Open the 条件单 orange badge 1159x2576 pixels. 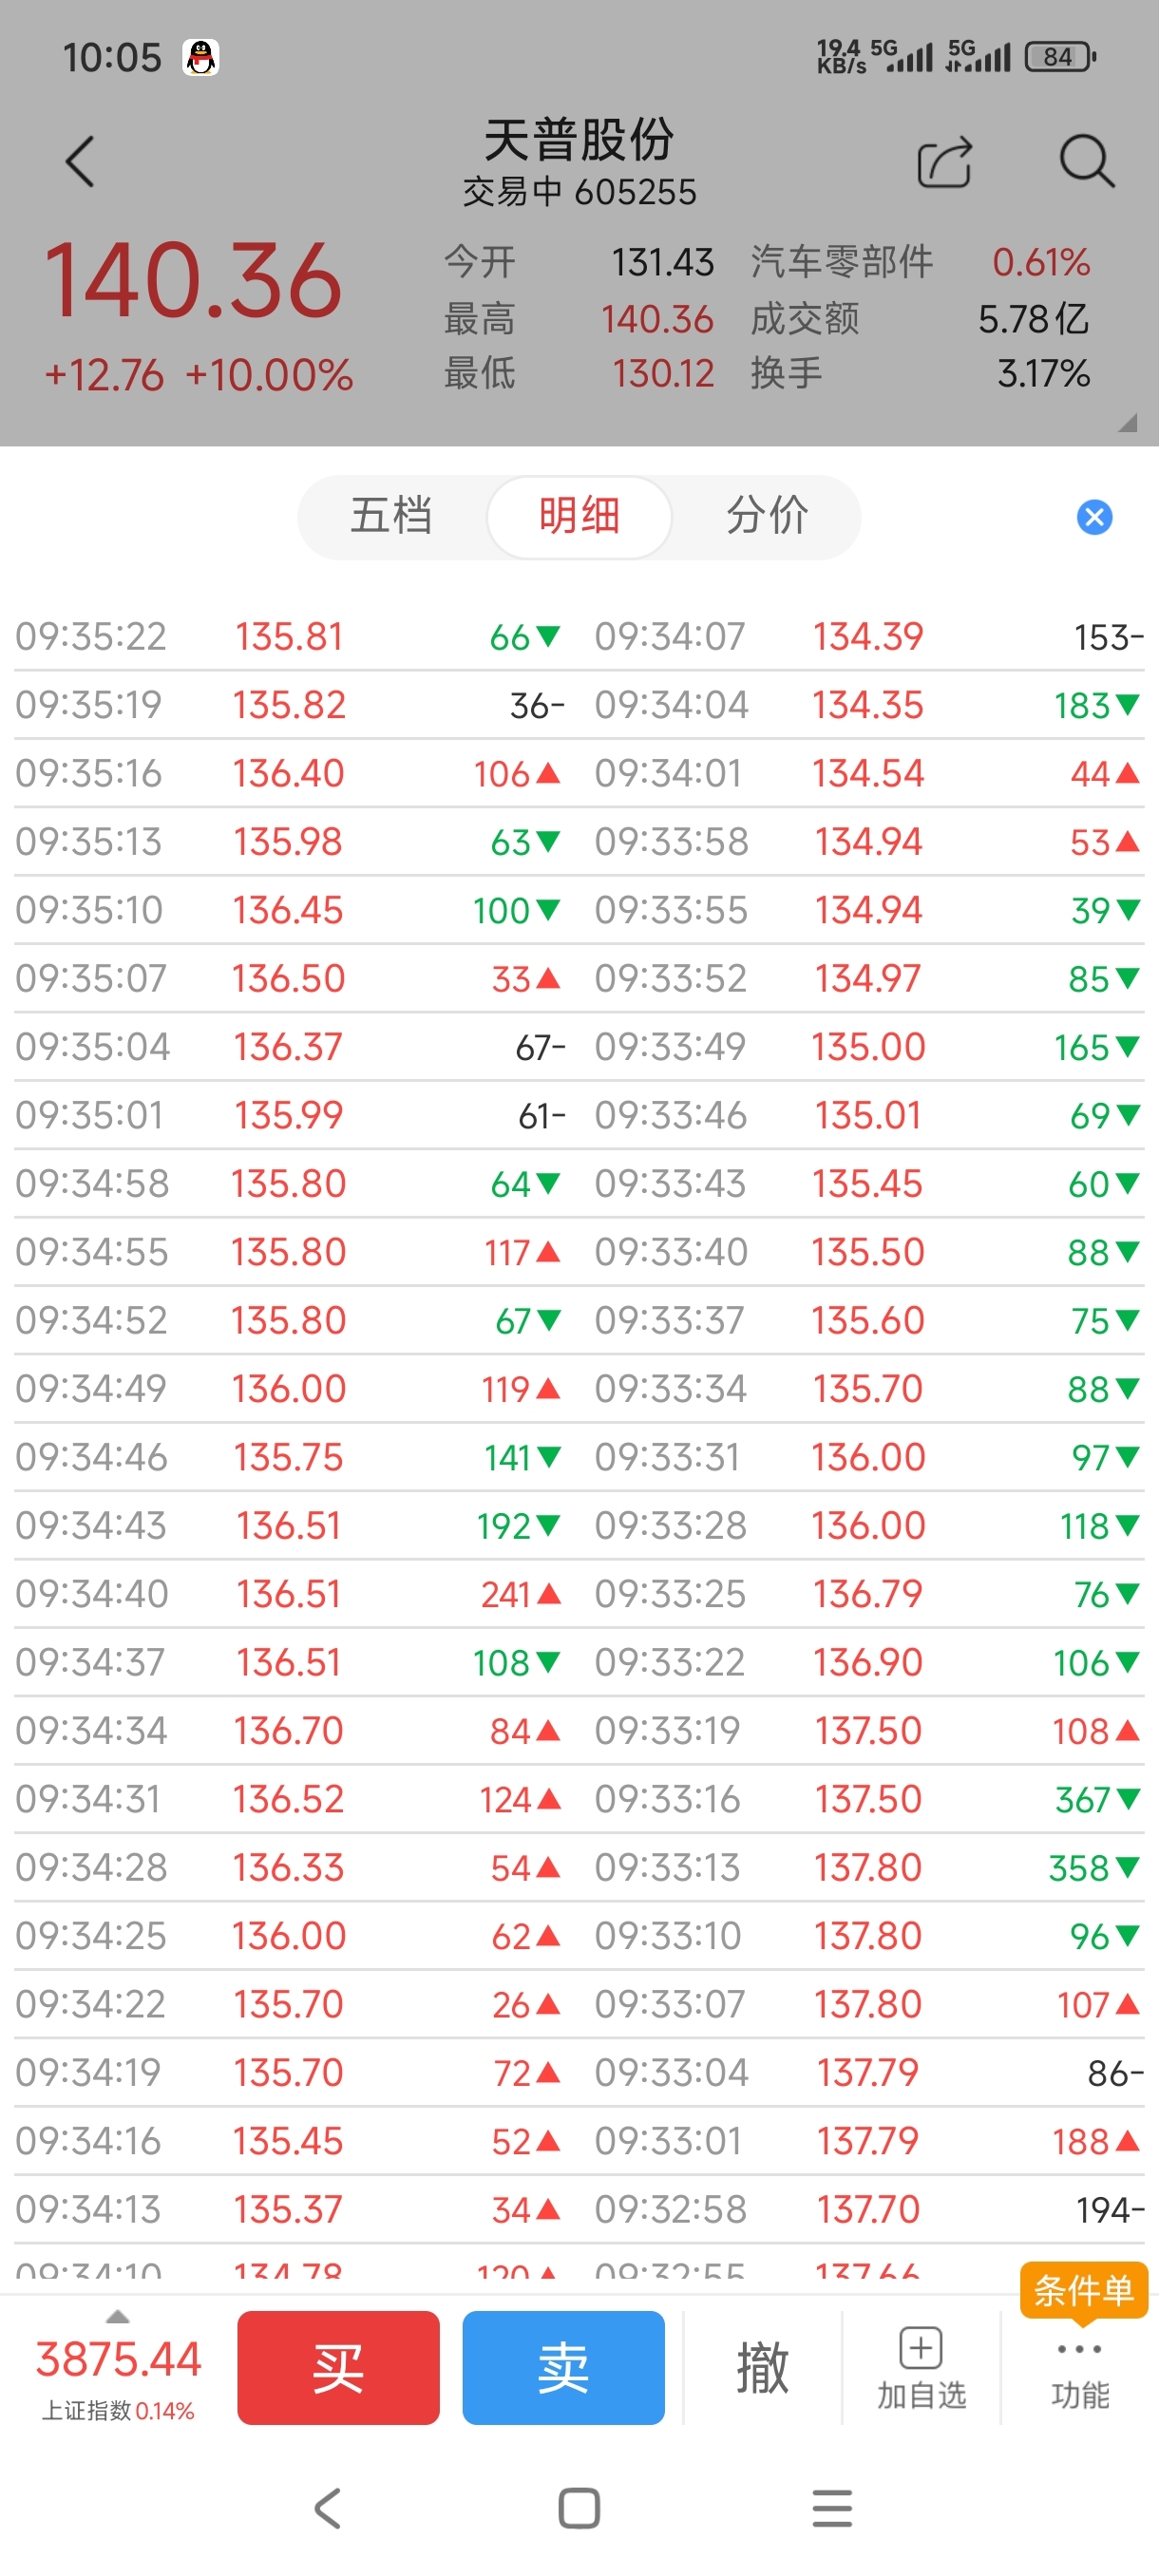click(x=1083, y=2289)
